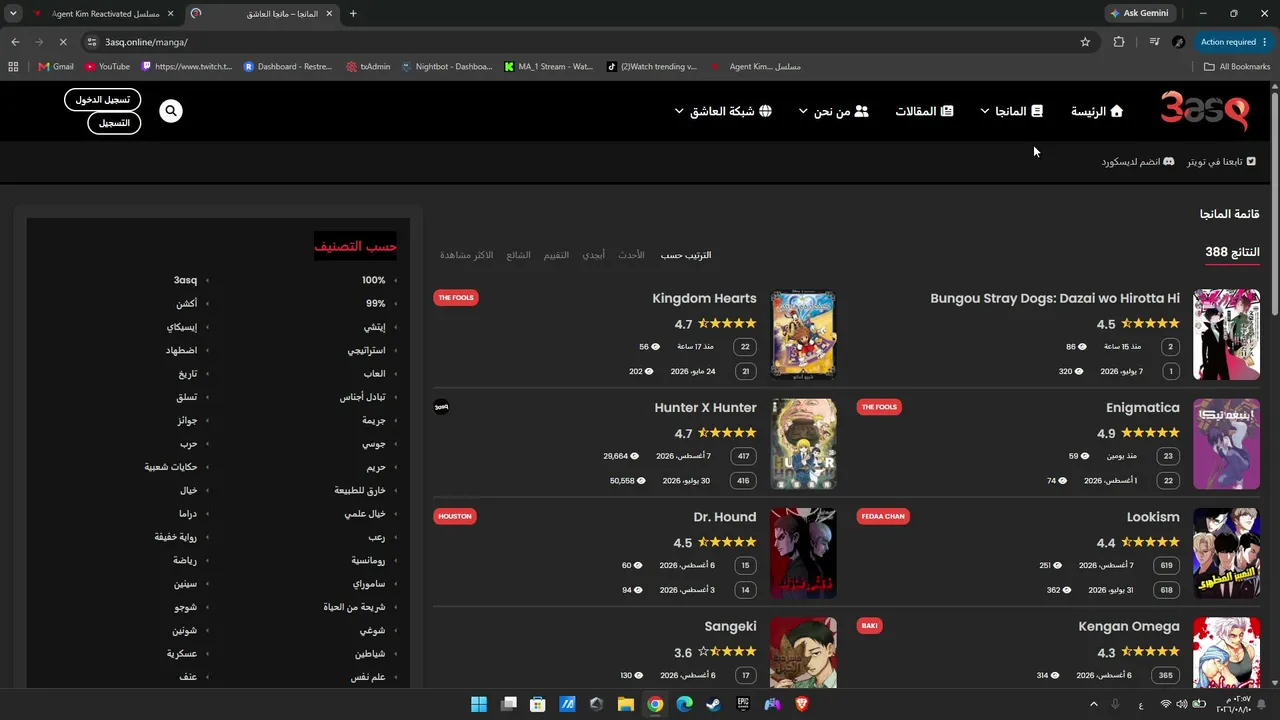Open the Enigmatica manga title

1143,408
